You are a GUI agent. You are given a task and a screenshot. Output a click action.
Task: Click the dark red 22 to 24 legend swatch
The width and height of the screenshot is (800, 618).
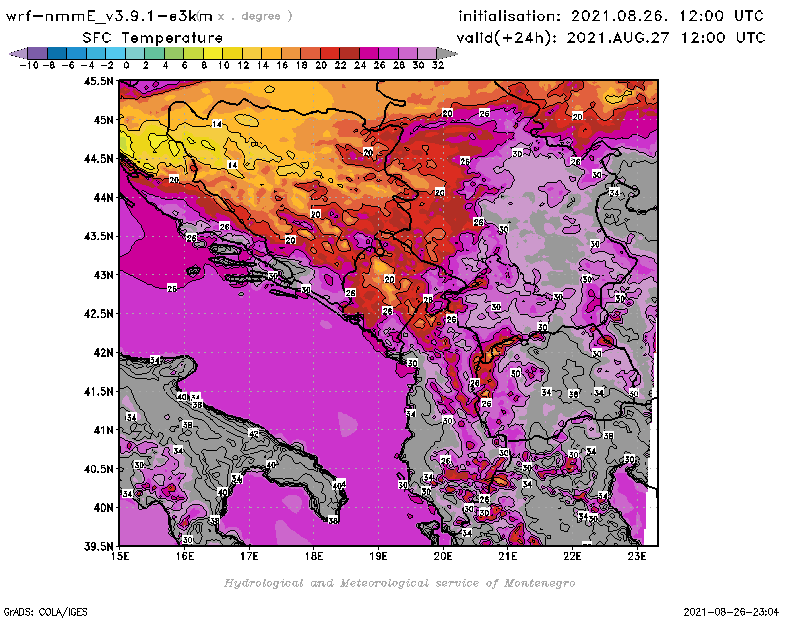(x=349, y=53)
